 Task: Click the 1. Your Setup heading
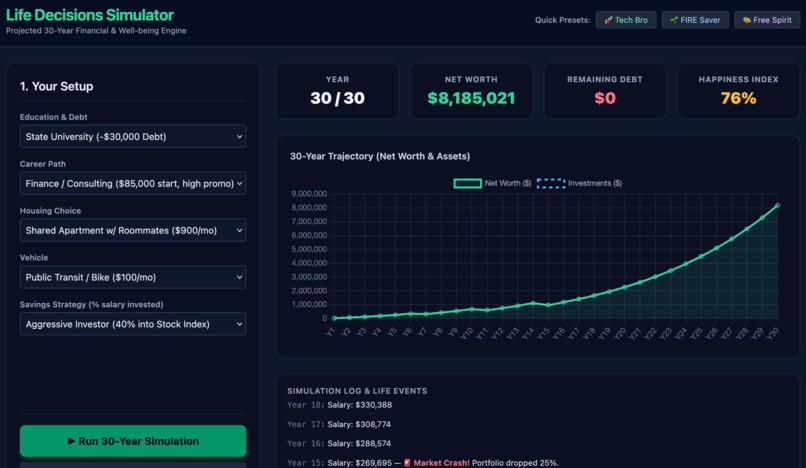(x=57, y=86)
